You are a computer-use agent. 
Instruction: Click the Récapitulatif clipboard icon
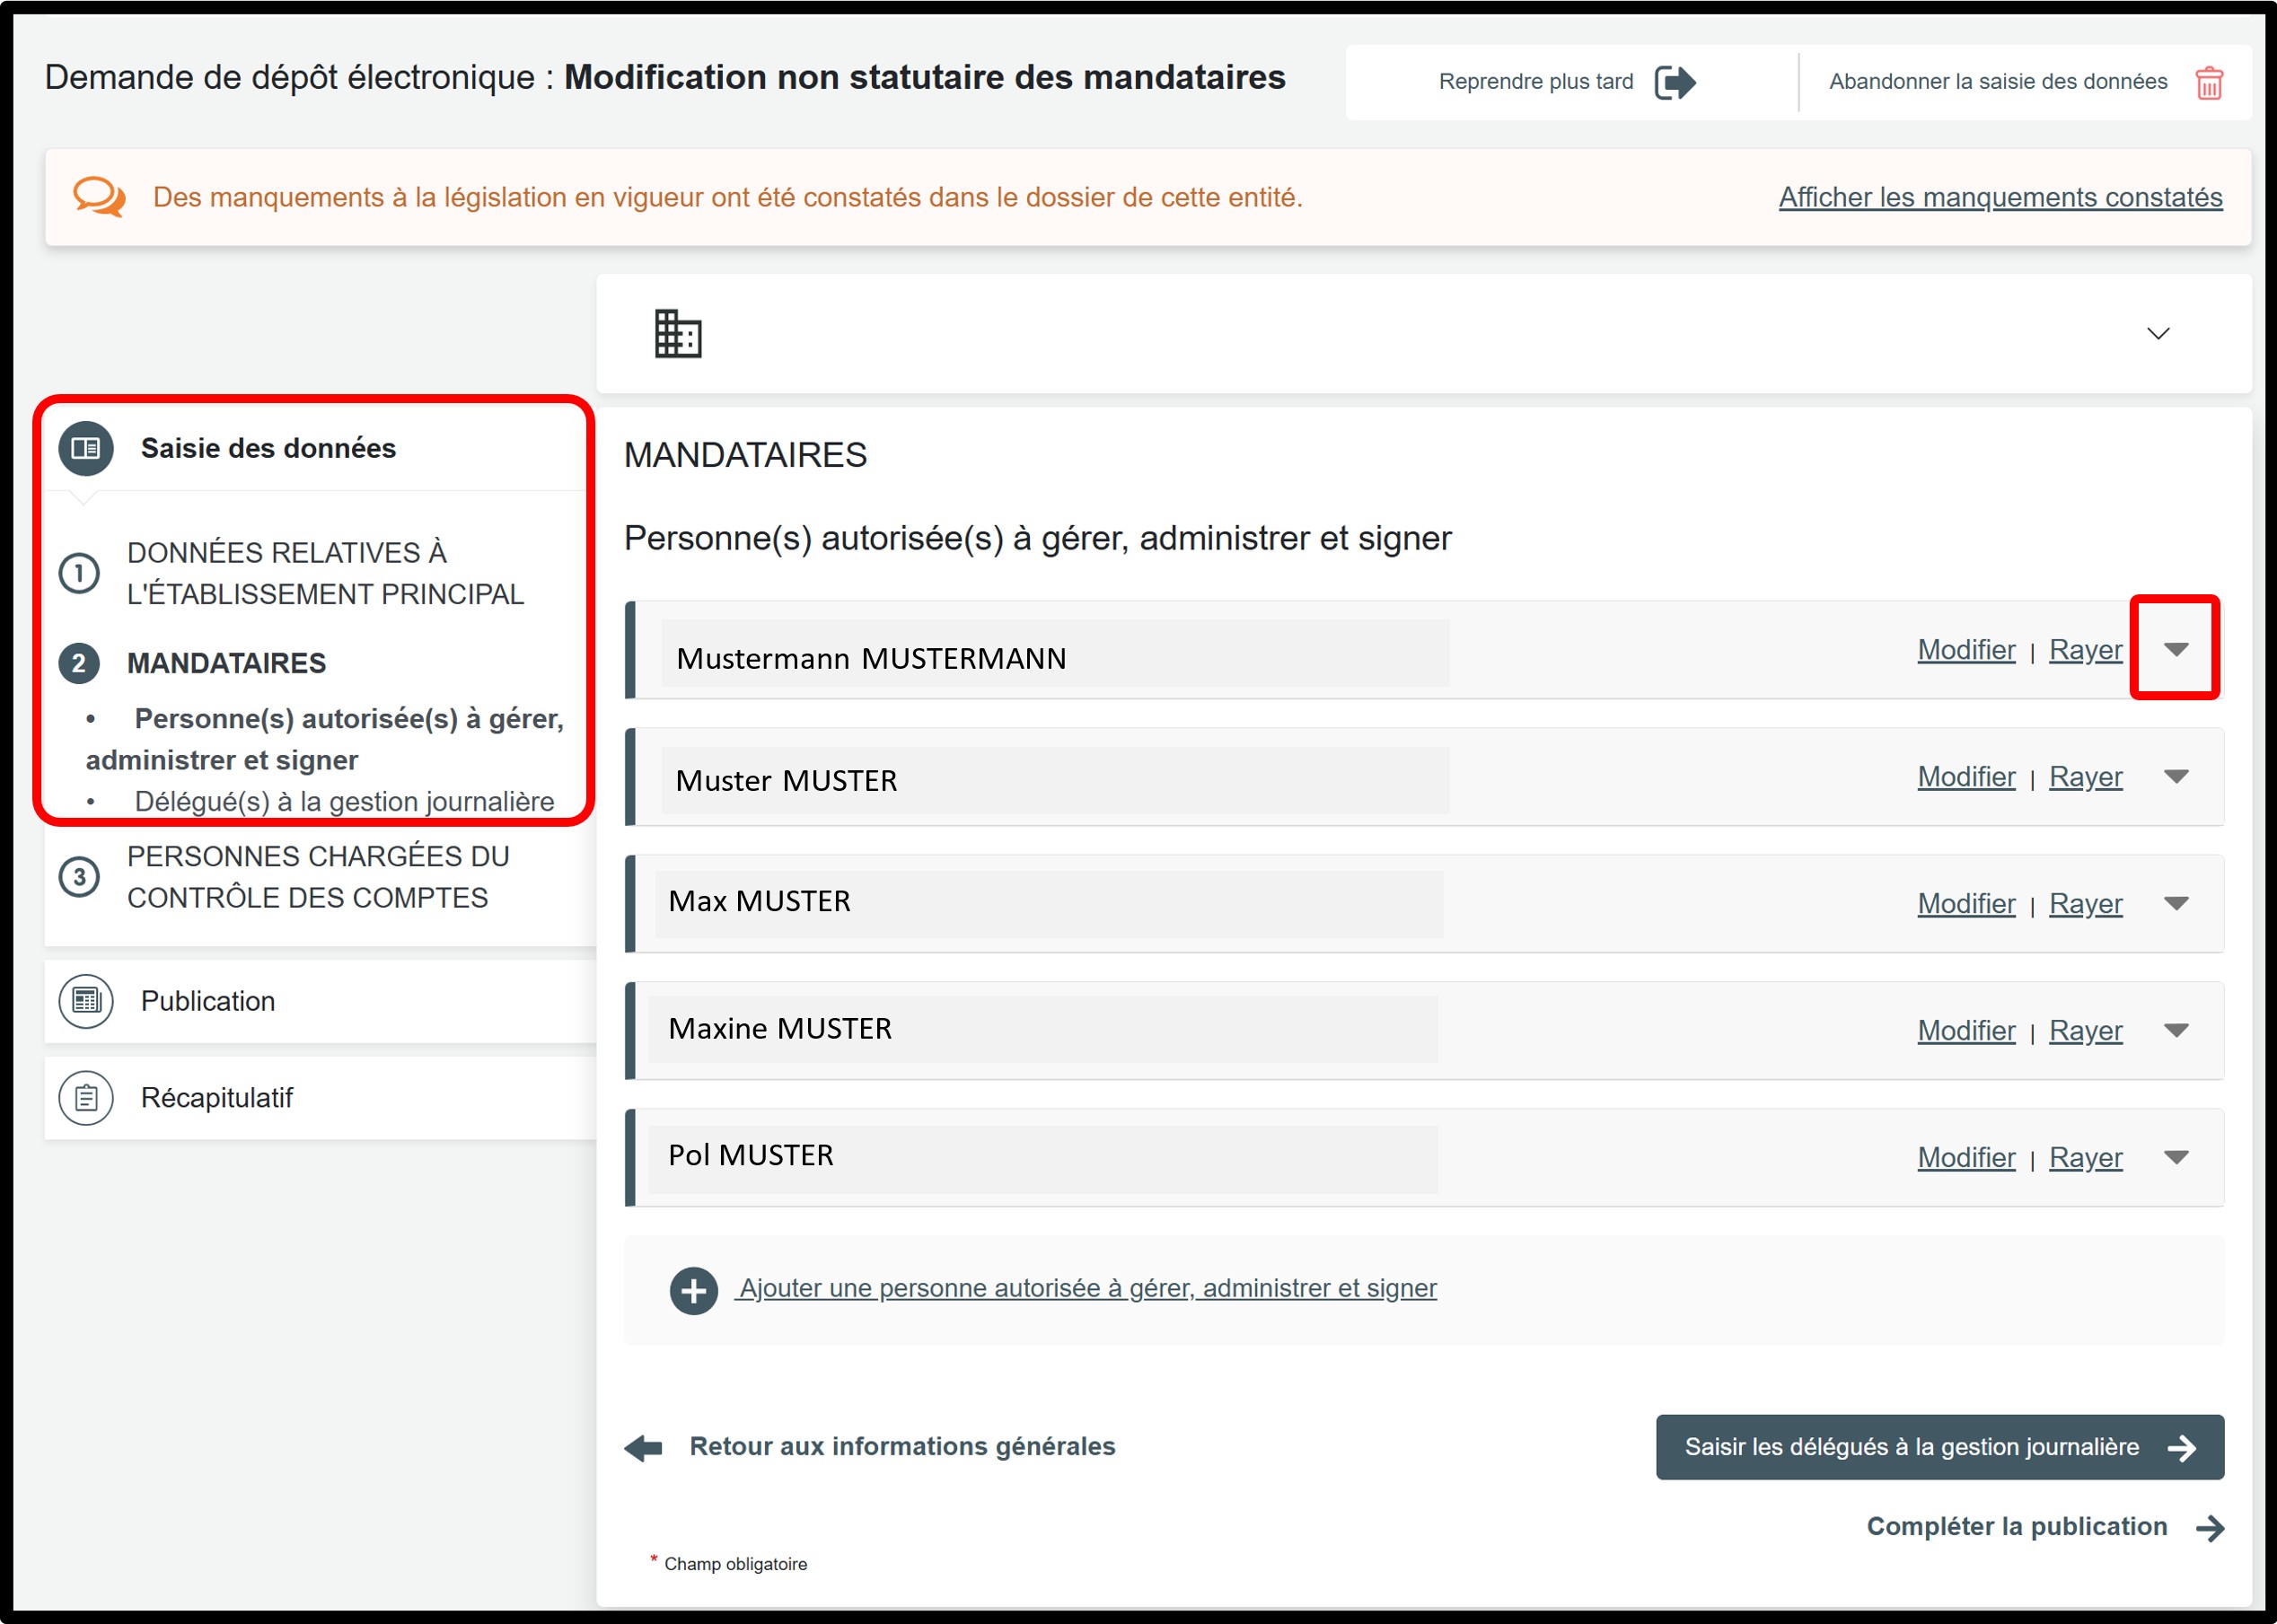pos(86,1098)
